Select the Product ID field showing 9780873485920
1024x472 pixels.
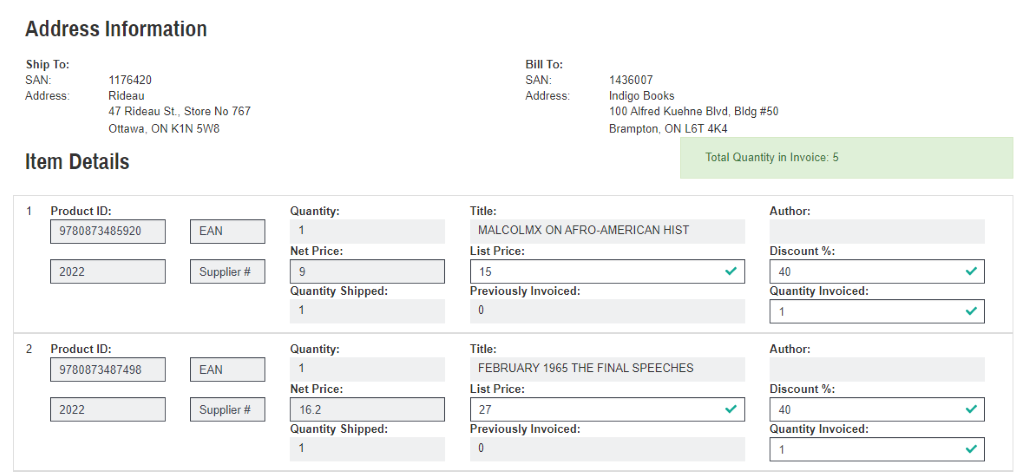coord(108,232)
